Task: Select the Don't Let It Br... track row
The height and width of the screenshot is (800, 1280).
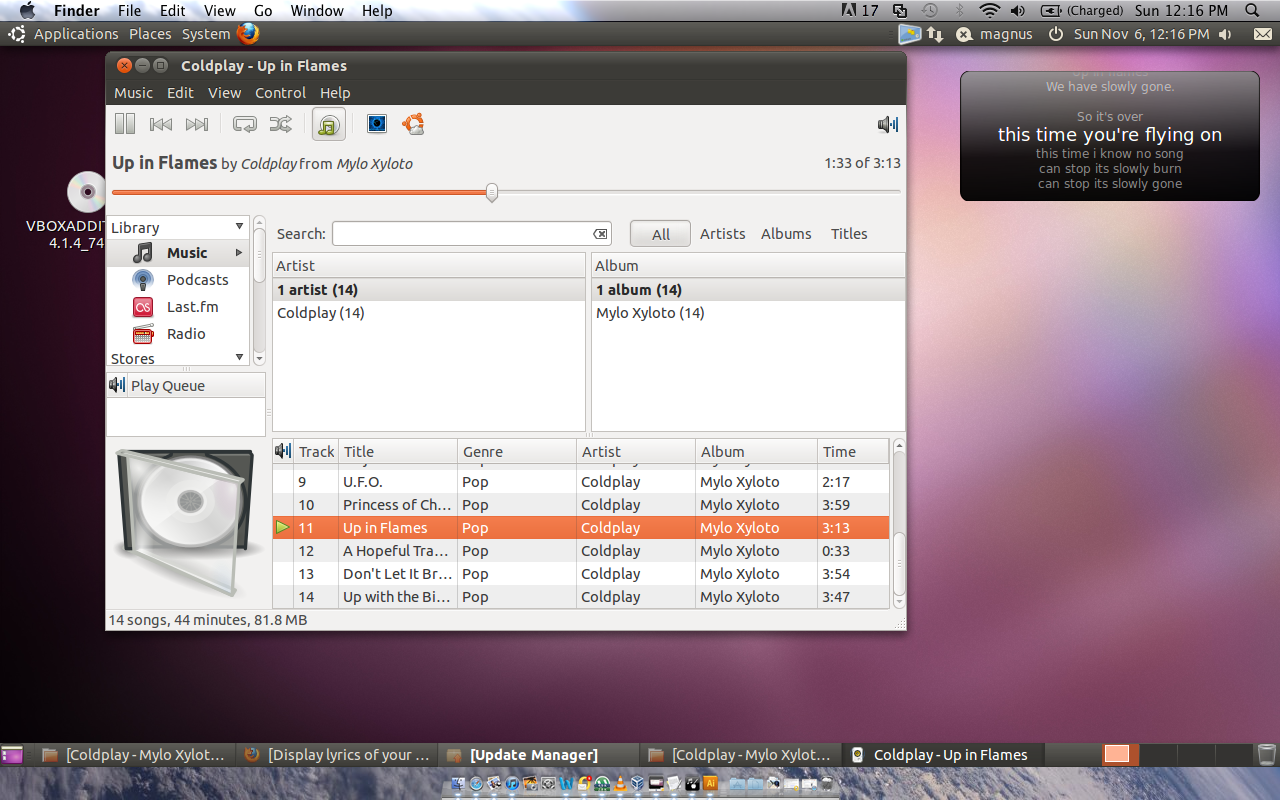Action: tap(581, 574)
